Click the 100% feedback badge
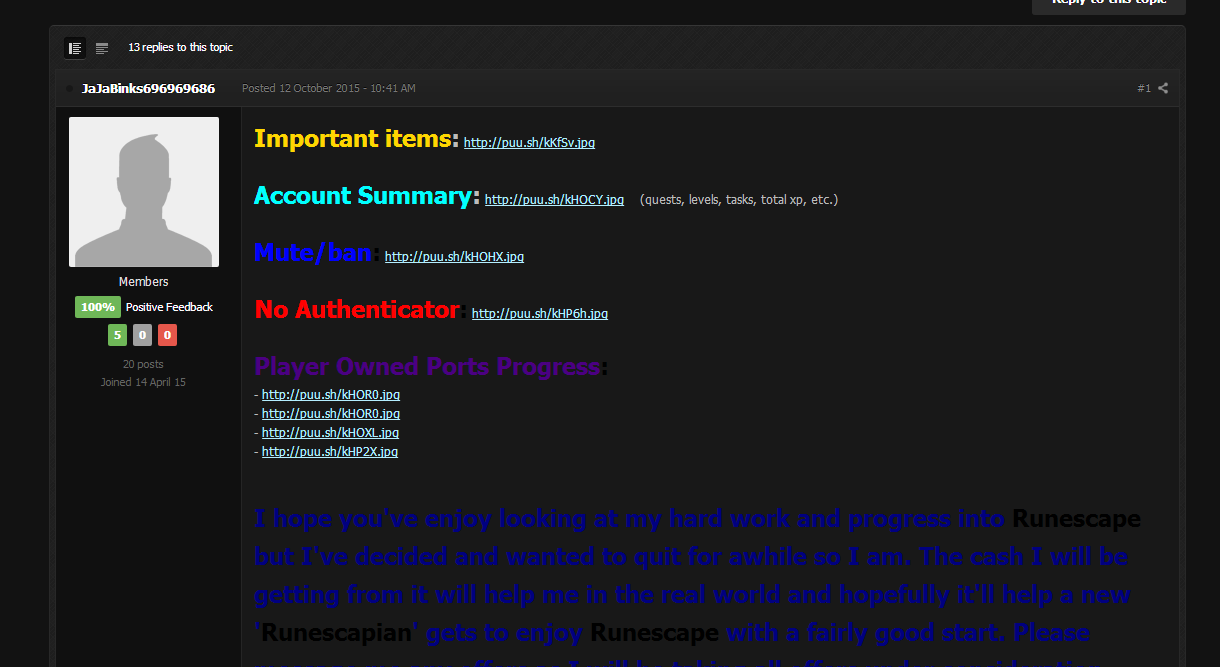 click(98, 307)
